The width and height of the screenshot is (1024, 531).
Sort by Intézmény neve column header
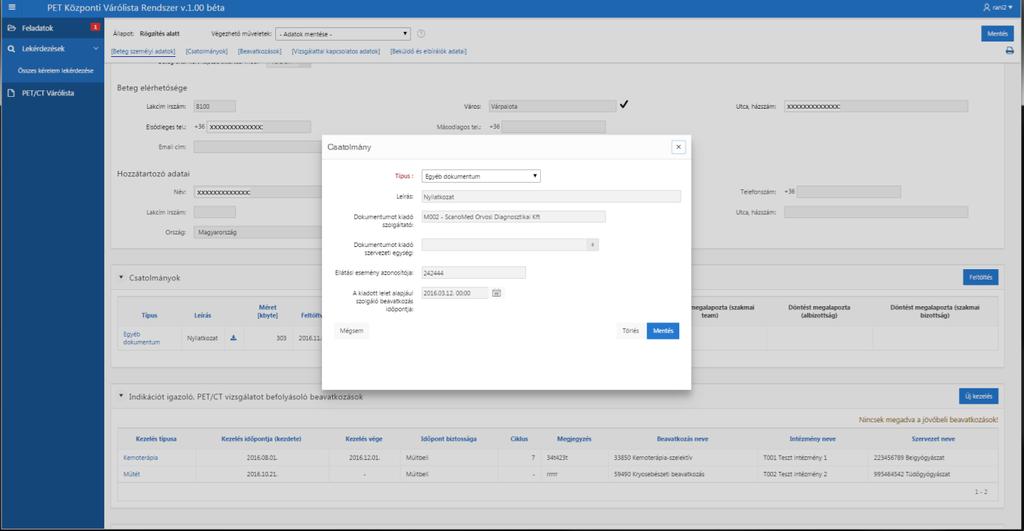point(812,439)
